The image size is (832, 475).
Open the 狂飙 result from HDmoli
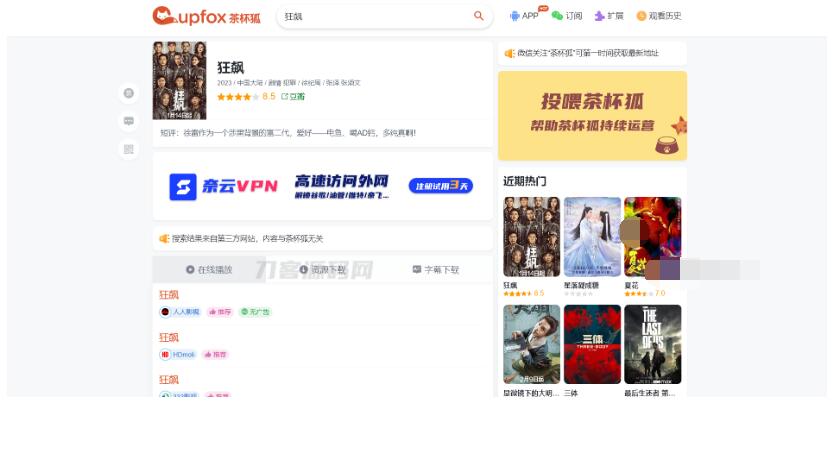click(x=168, y=338)
